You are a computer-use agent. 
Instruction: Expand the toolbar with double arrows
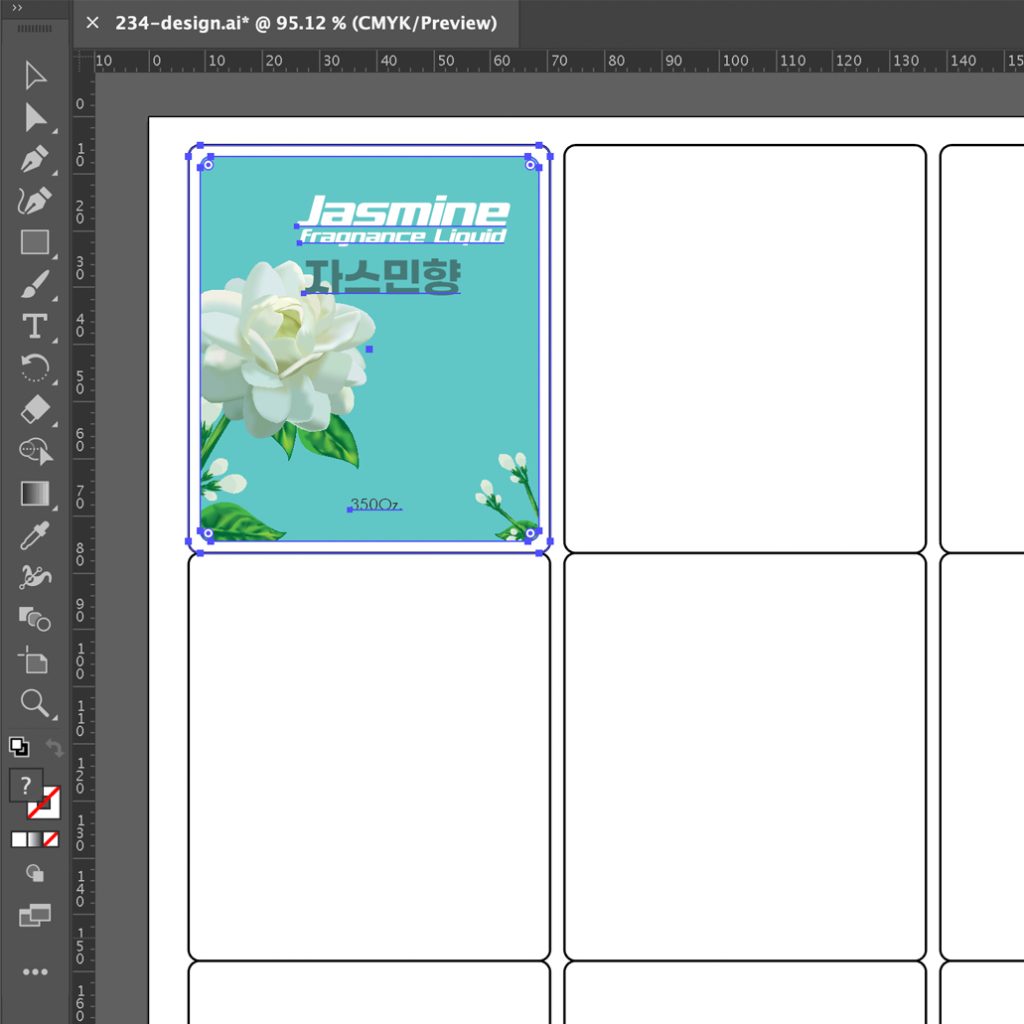pyautogui.click(x=18, y=8)
